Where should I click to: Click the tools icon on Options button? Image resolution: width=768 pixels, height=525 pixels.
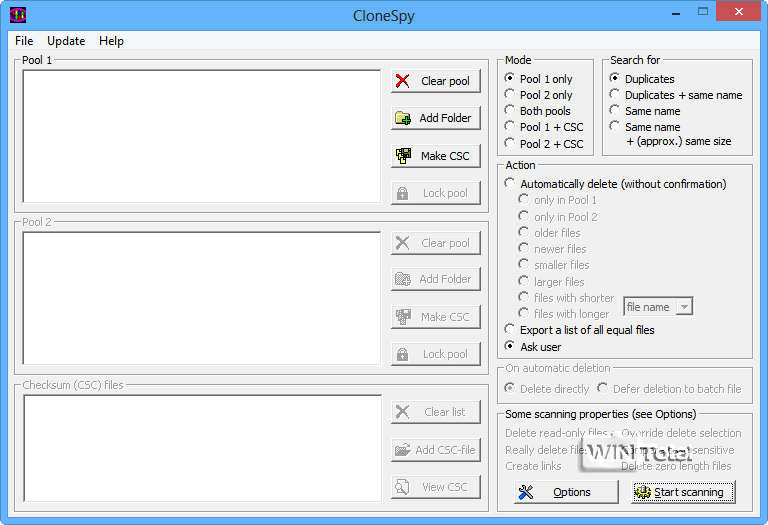click(x=526, y=492)
